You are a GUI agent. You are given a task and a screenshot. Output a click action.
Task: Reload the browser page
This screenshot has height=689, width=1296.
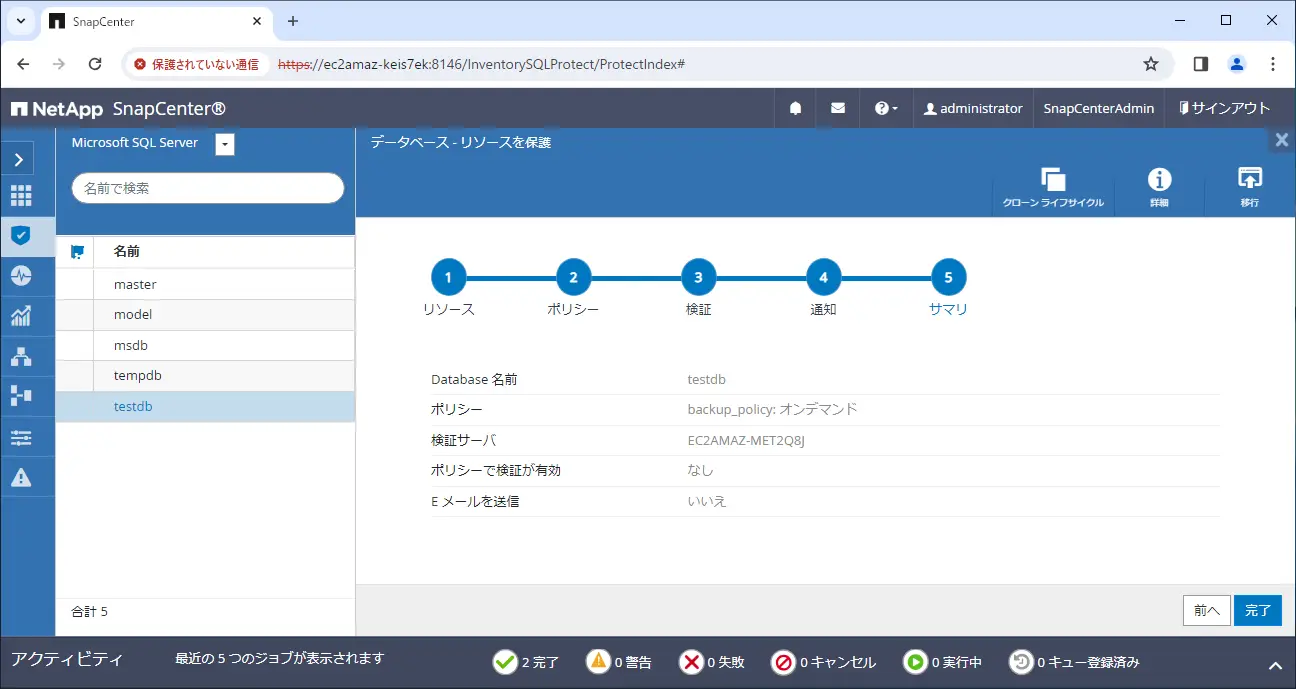[x=95, y=64]
